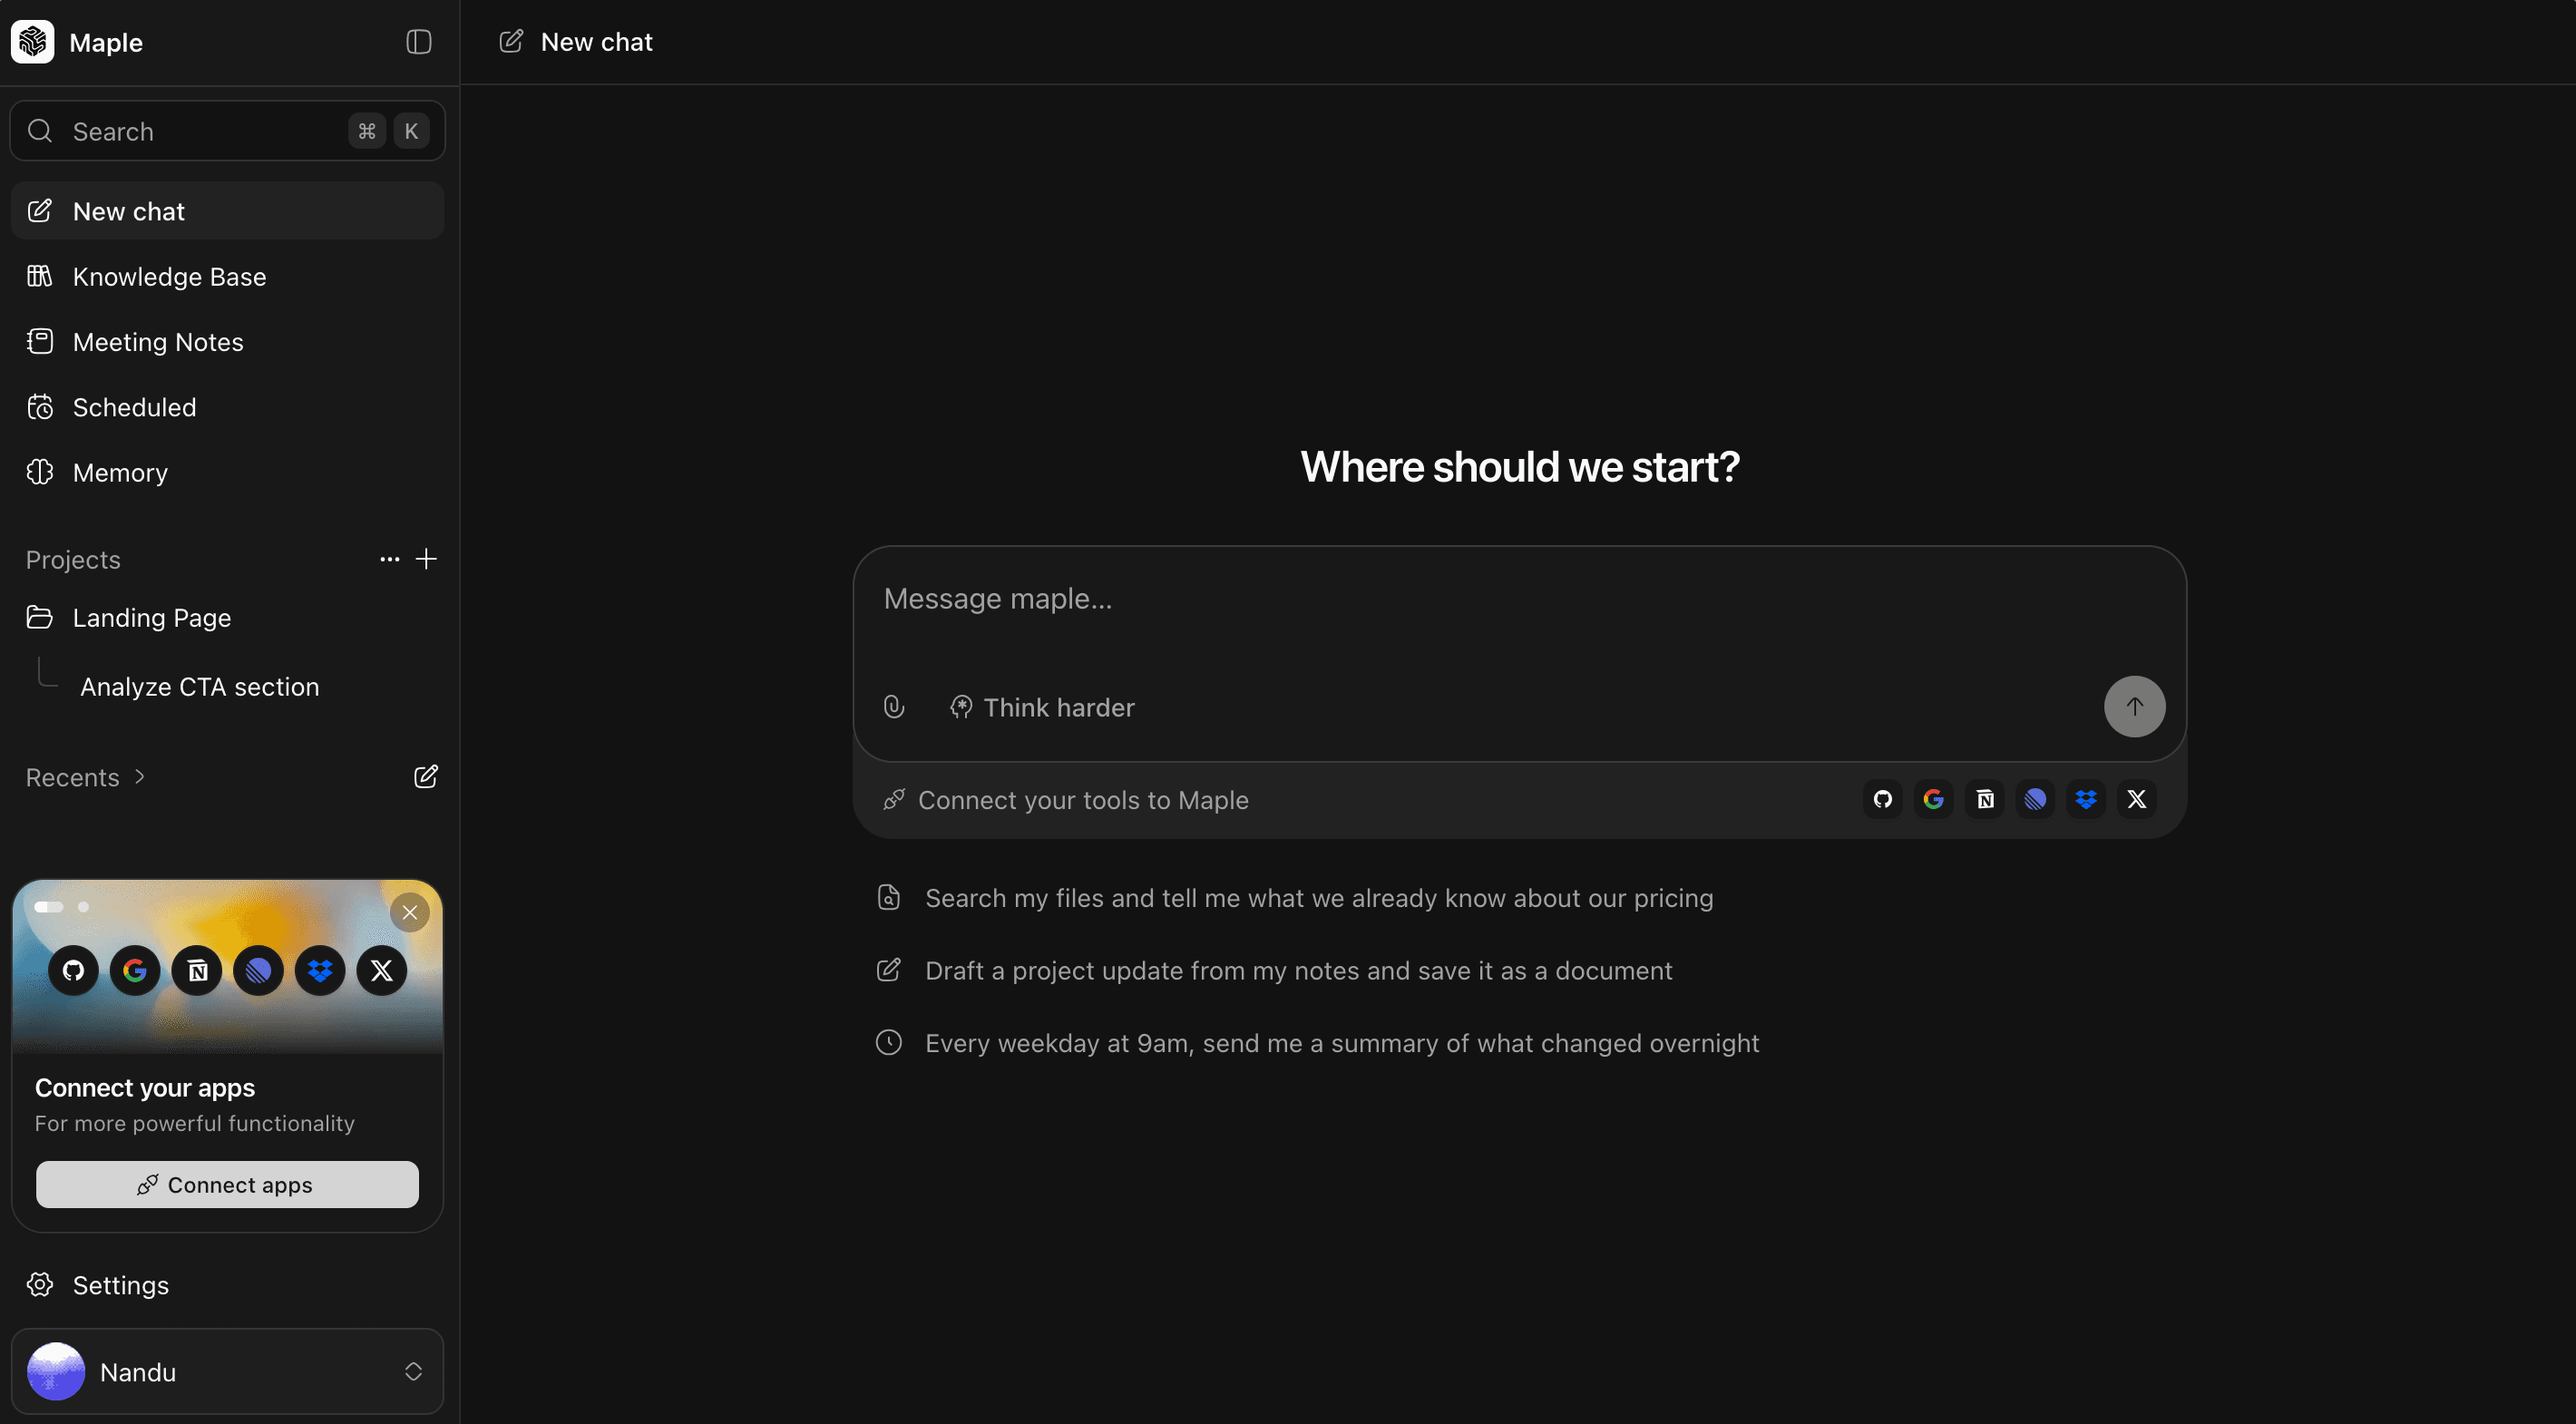Click Dropbox icon in Connect apps card

(x=320, y=970)
